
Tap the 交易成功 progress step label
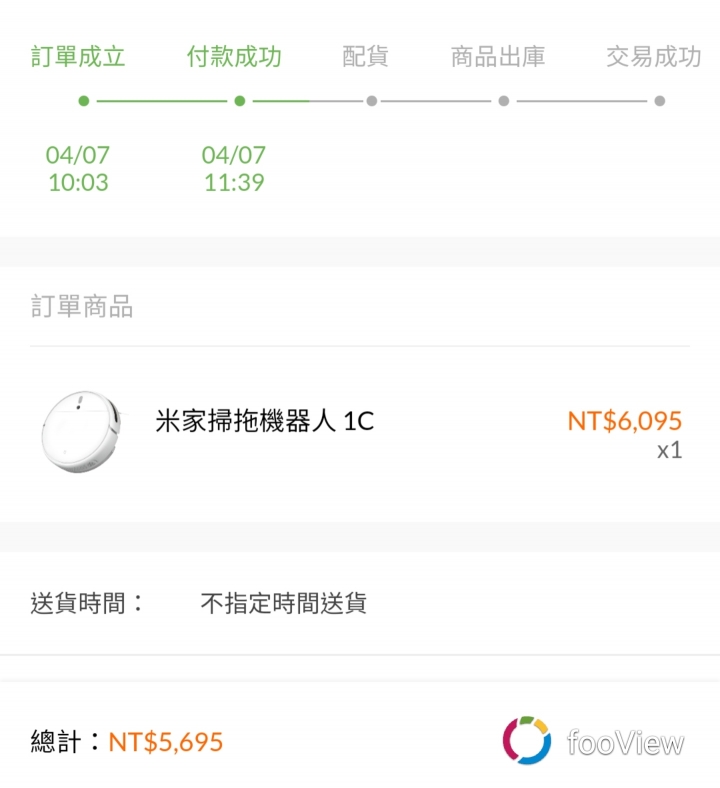pyautogui.click(x=654, y=56)
